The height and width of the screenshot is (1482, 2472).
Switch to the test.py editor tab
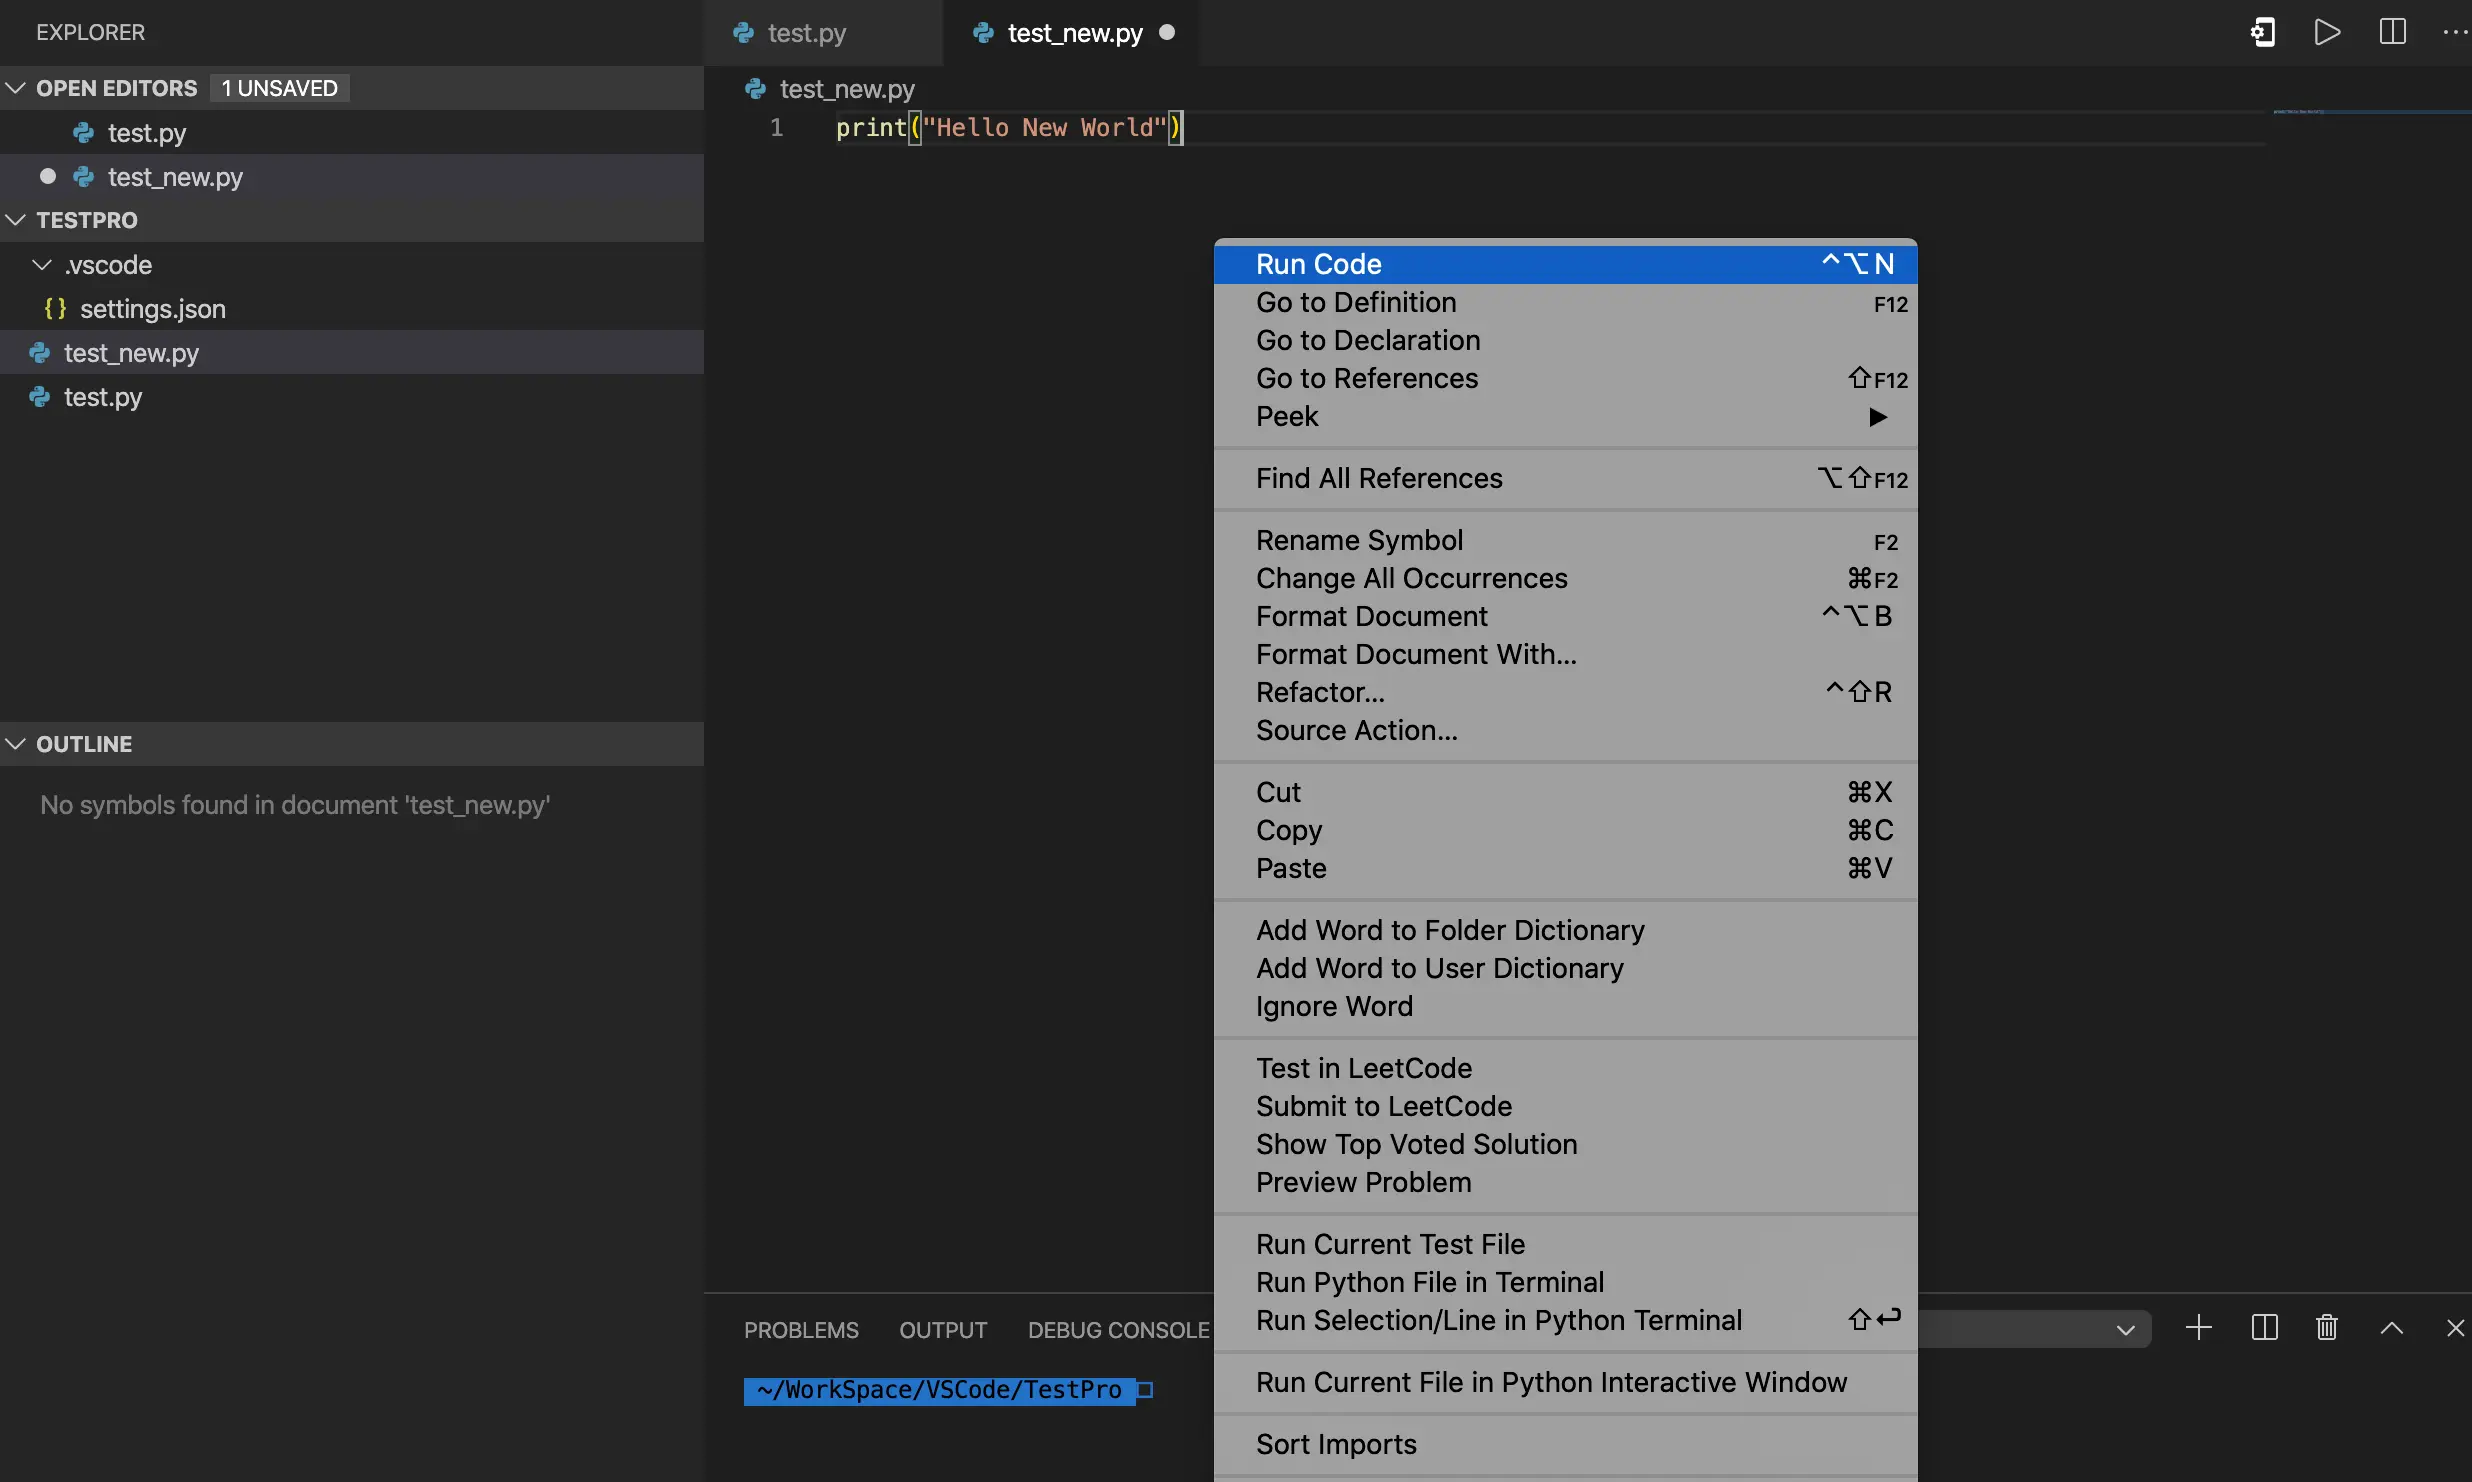[x=806, y=33]
